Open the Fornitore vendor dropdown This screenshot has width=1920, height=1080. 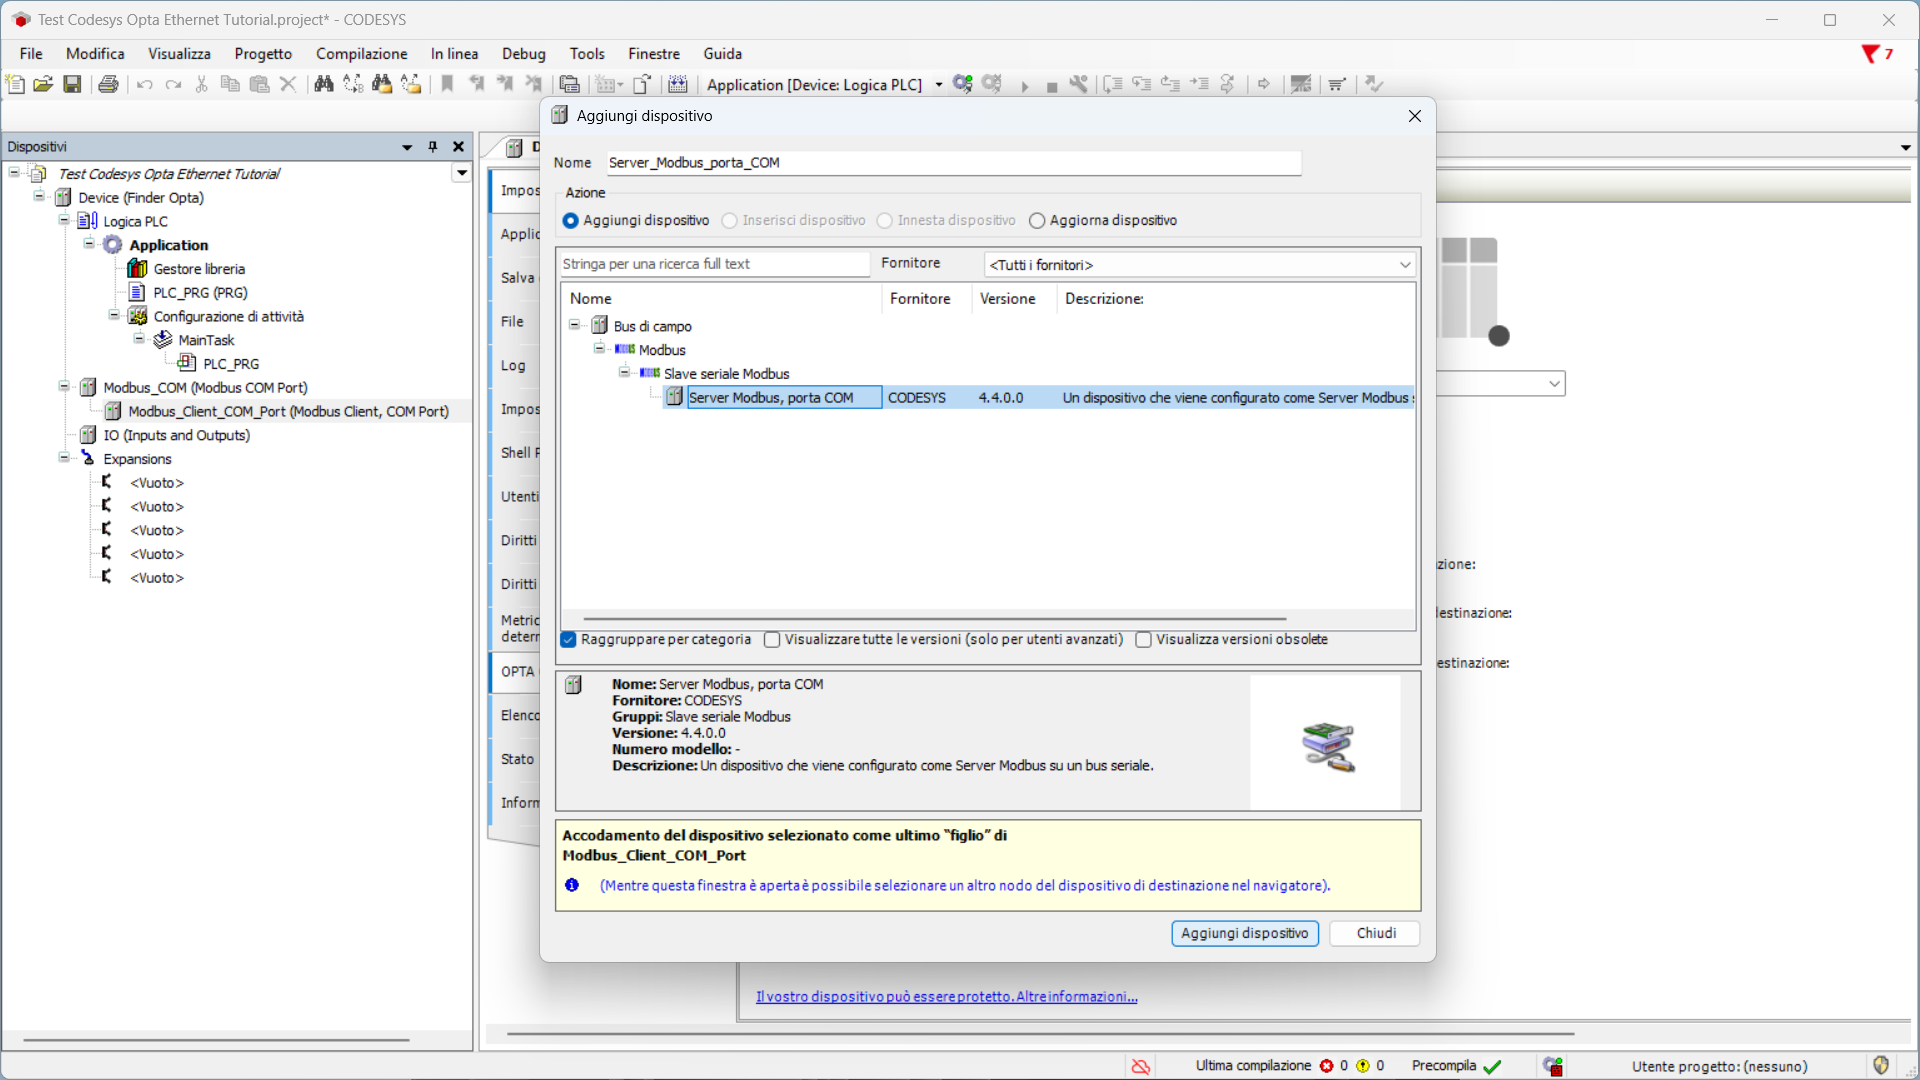pos(1200,265)
